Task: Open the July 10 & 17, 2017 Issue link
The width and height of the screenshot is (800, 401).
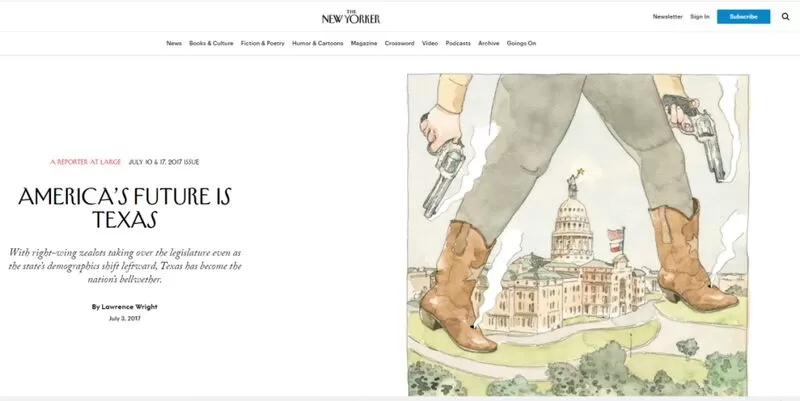Action: tap(164, 162)
